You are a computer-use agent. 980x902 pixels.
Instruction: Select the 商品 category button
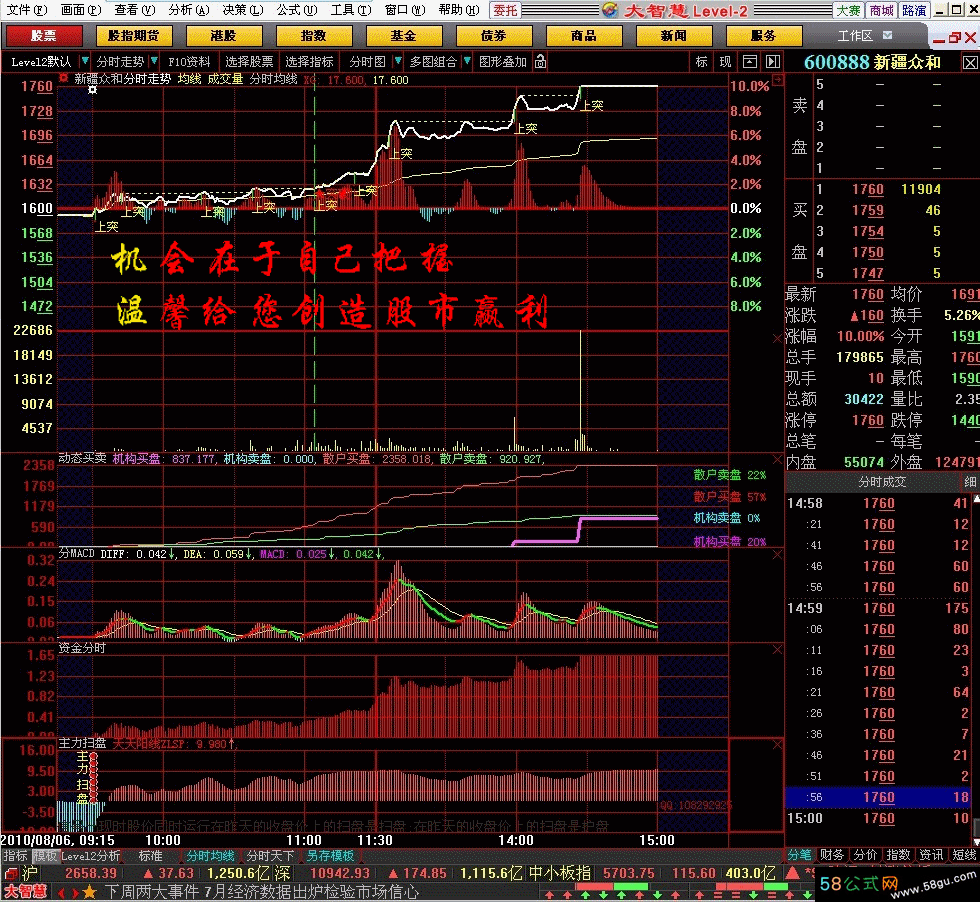[x=583, y=36]
